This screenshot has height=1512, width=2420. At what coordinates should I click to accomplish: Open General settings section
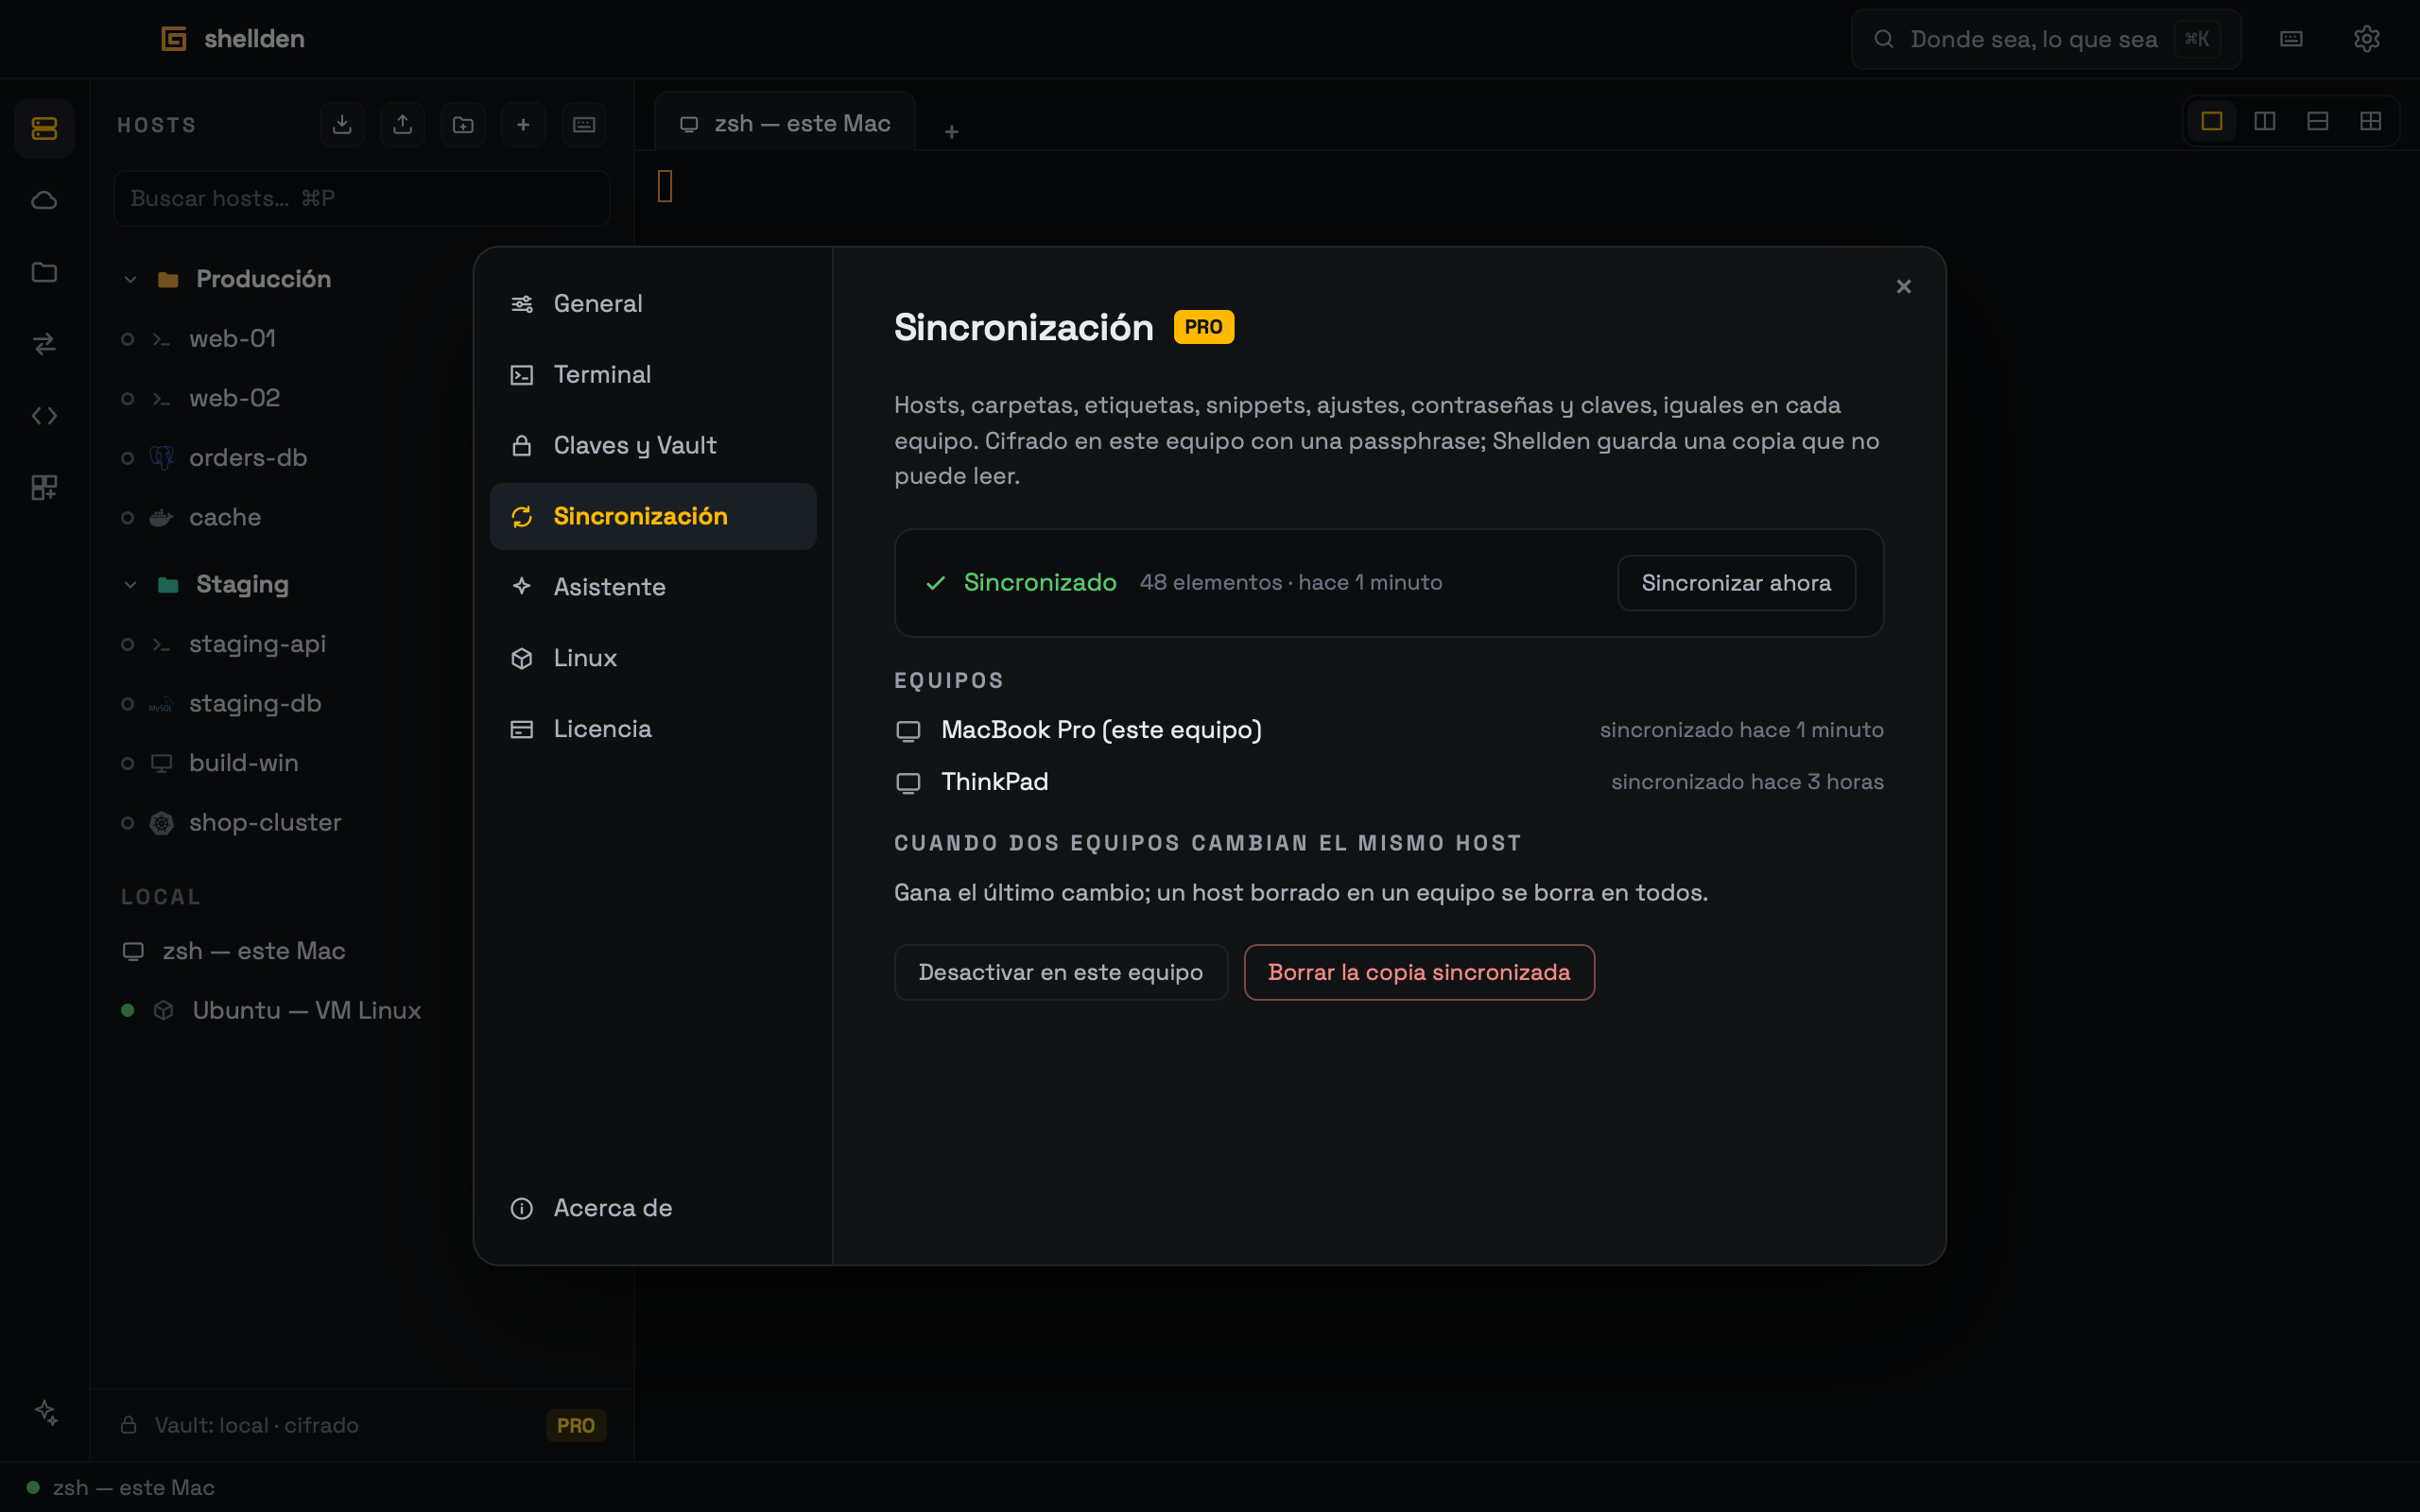tap(653, 304)
